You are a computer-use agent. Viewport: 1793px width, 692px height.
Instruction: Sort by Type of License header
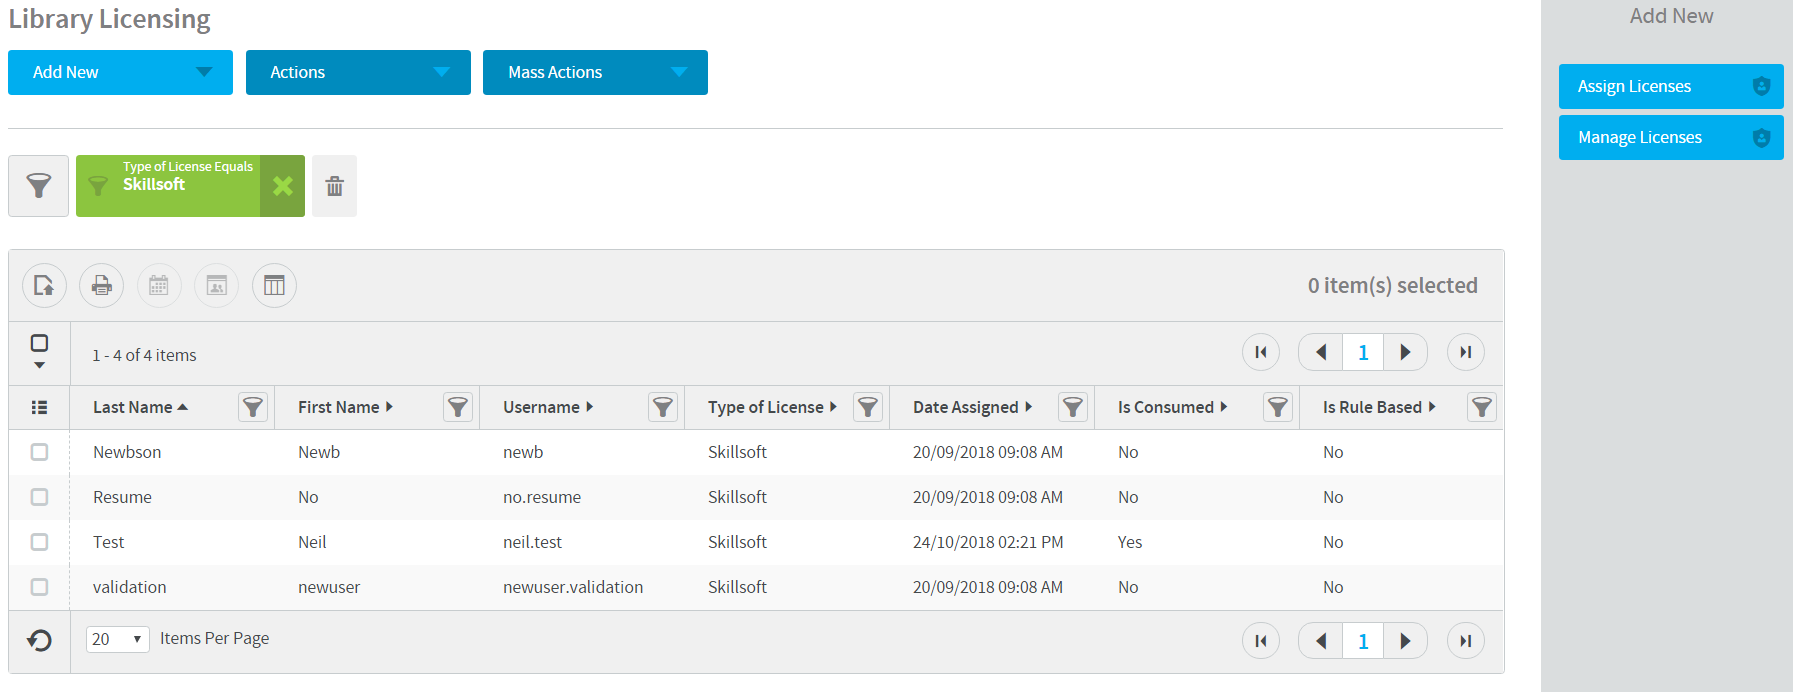(x=772, y=407)
